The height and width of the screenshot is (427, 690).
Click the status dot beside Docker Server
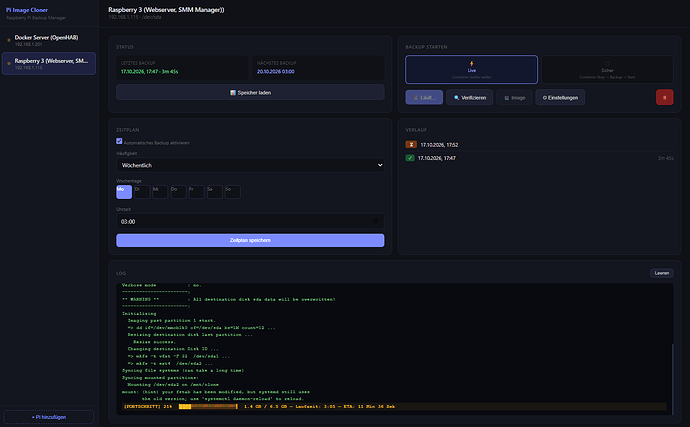pyautogui.click(x=9, y=40)
